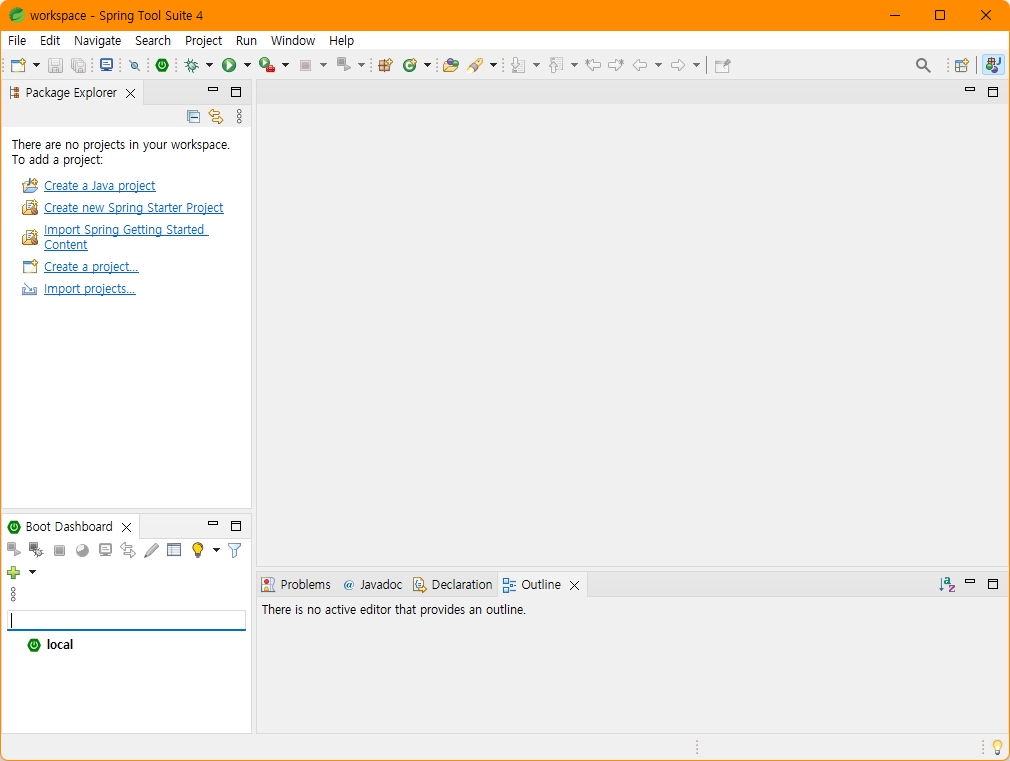Expand the lightbulb dropdown in Boot Dashboard

(216, 550)
